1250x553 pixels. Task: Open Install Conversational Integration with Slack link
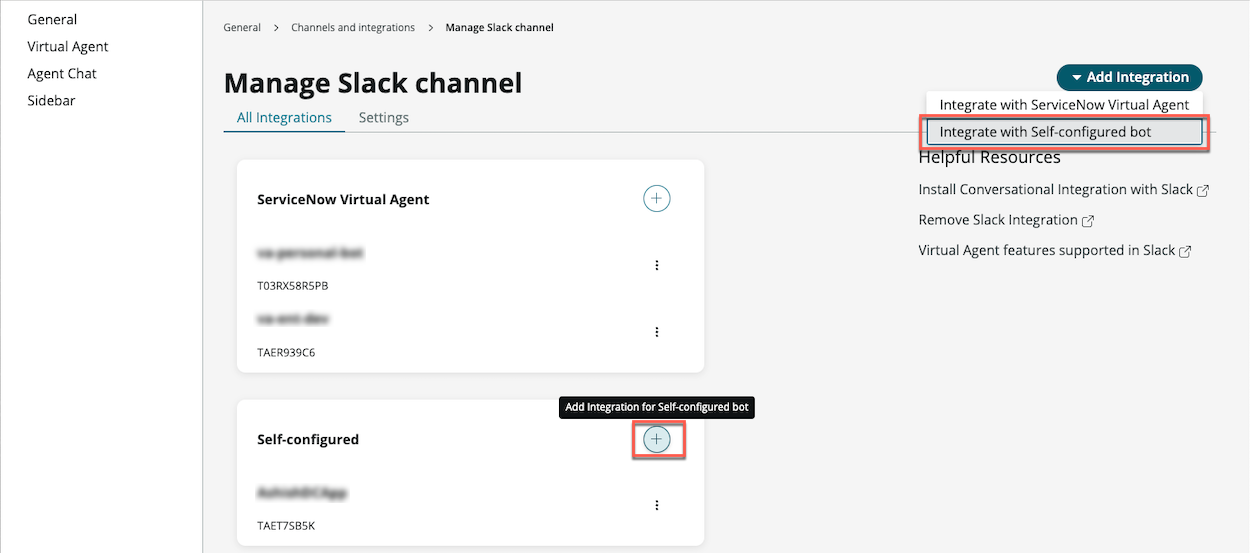coord(1056,189)
